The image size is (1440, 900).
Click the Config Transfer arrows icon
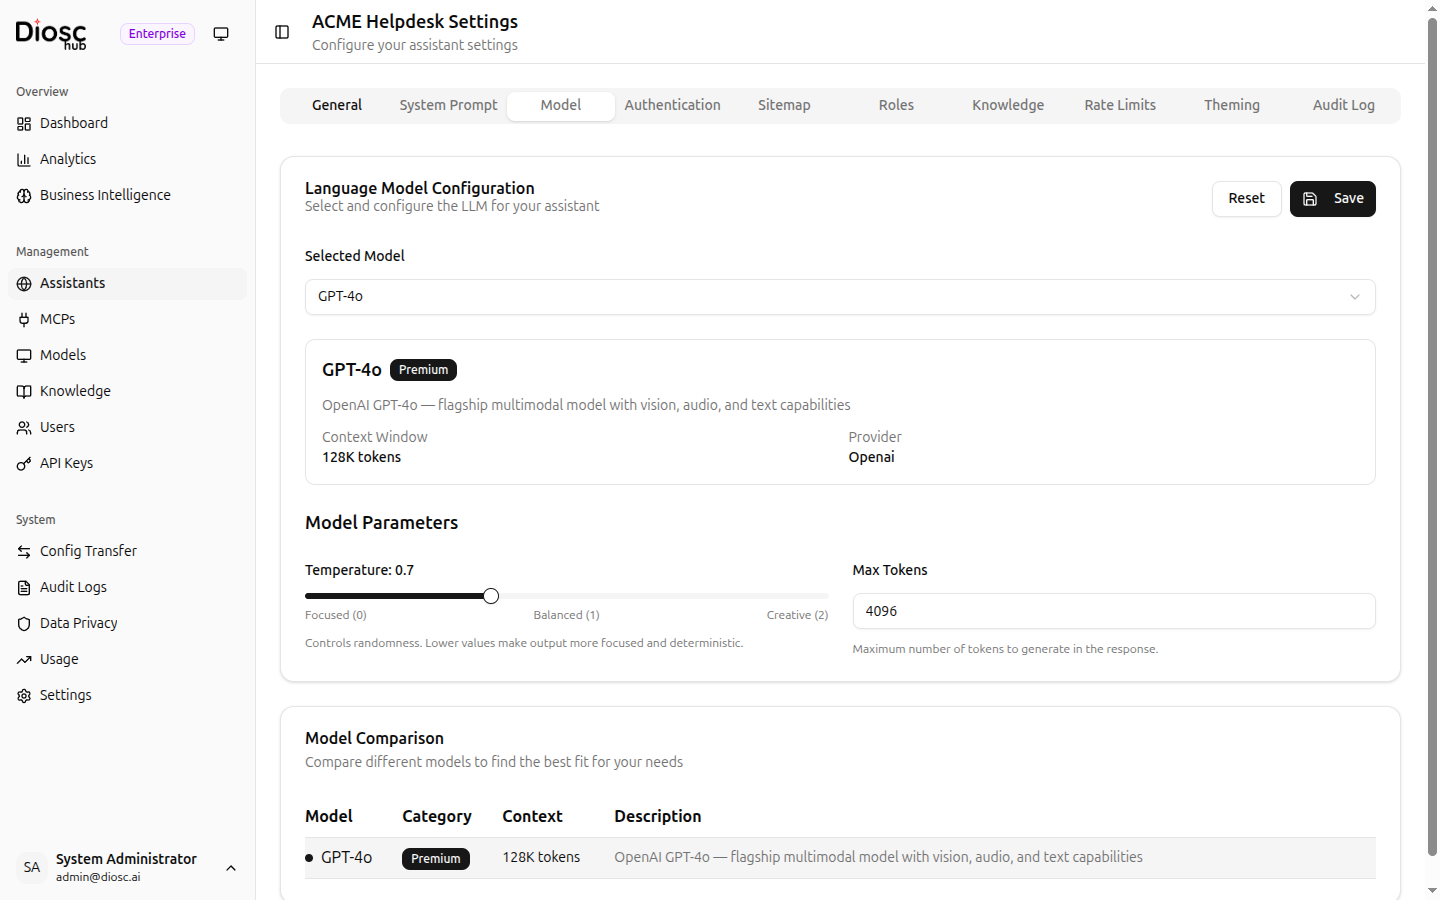click(x=24, y=552)
